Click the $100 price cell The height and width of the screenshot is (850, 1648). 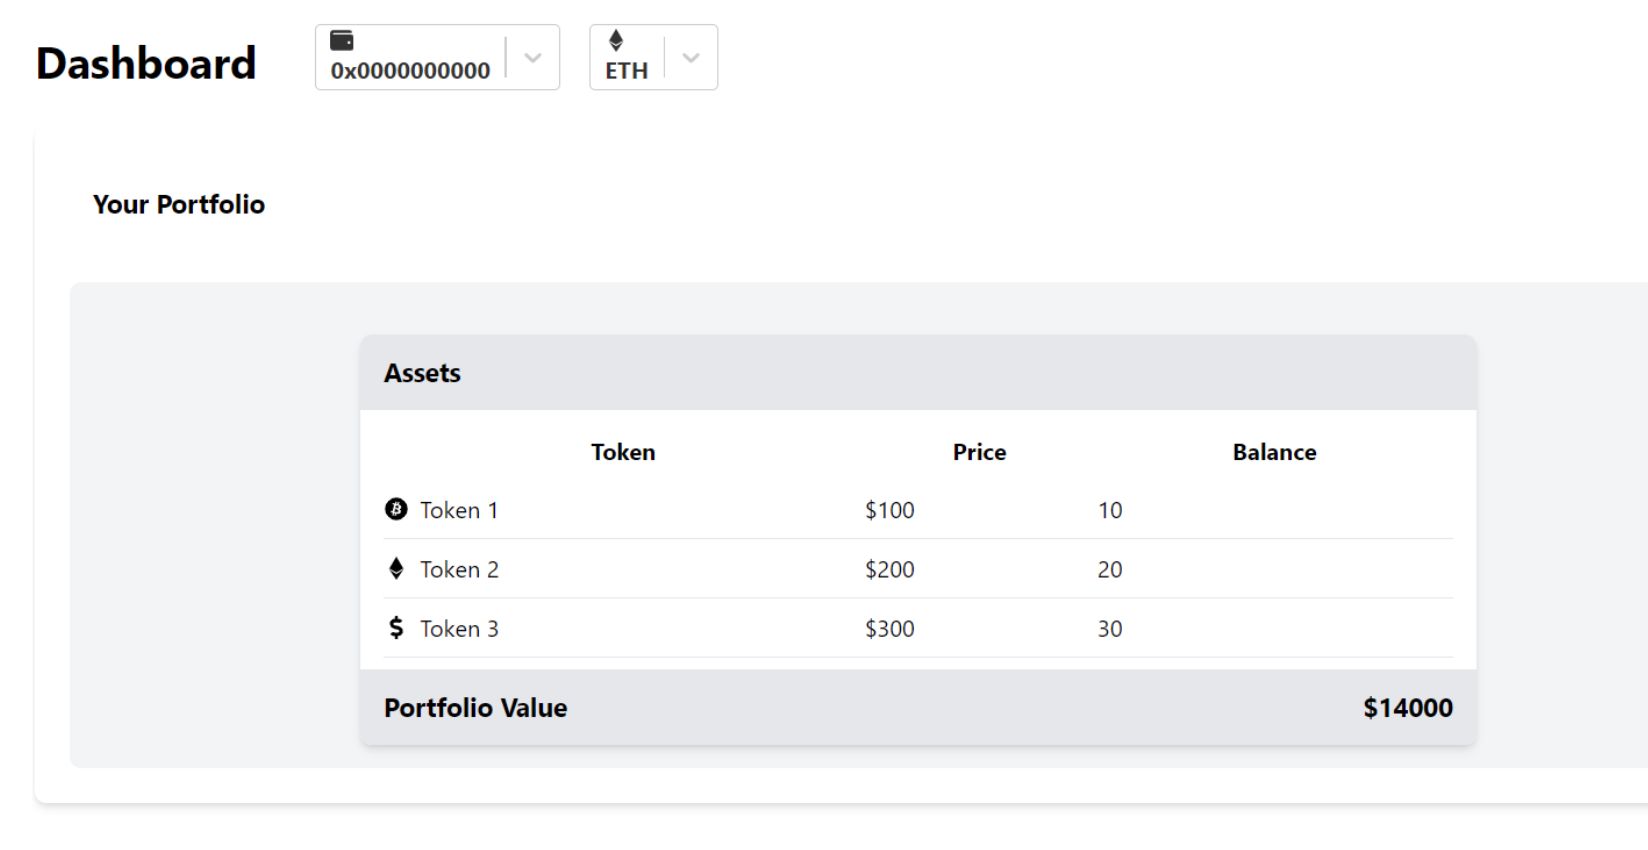point(890,510)
